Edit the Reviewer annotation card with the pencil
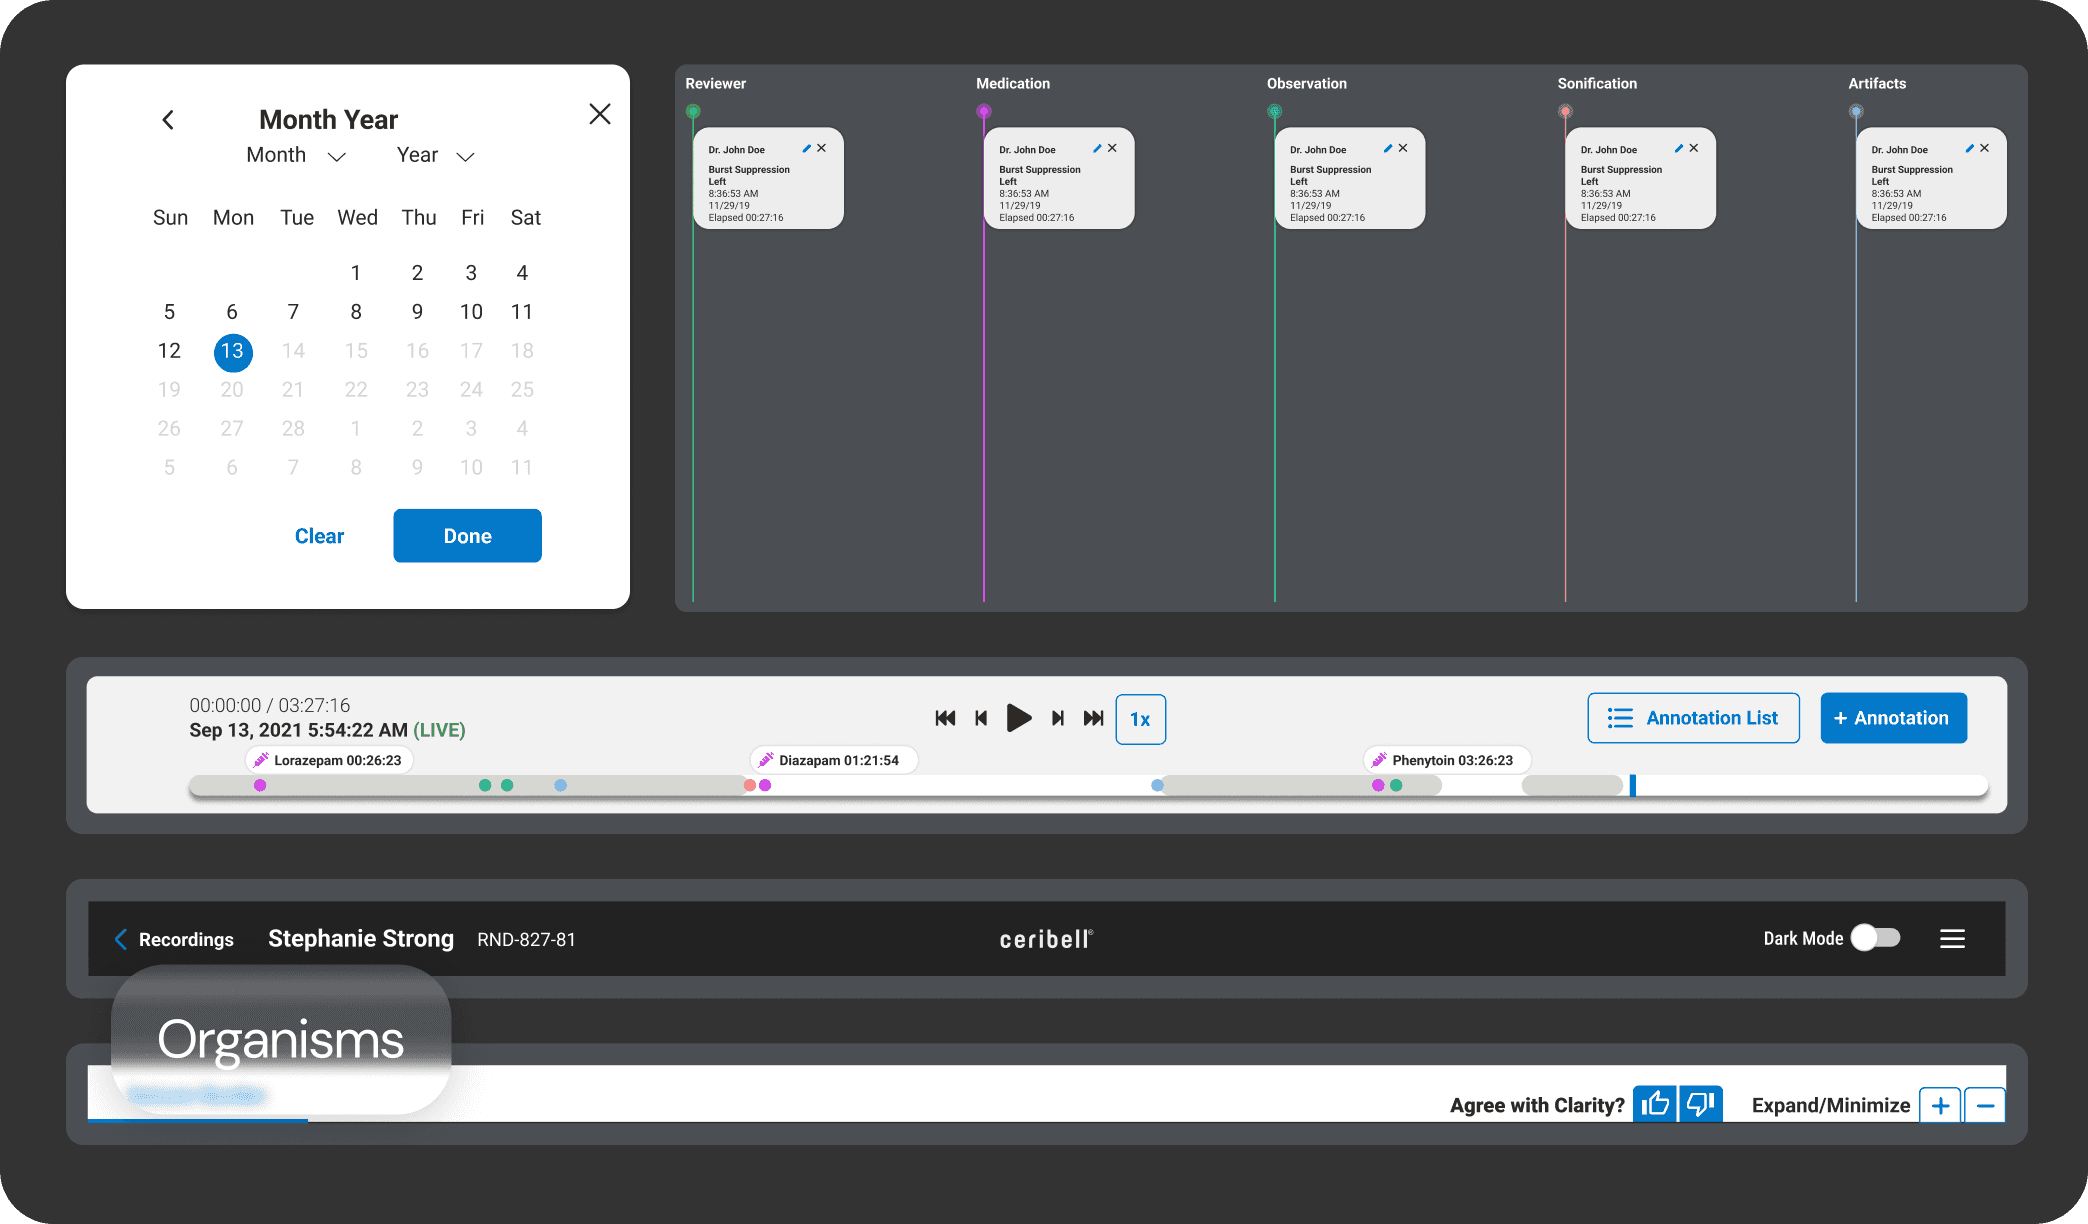 (x=806, y=148)
